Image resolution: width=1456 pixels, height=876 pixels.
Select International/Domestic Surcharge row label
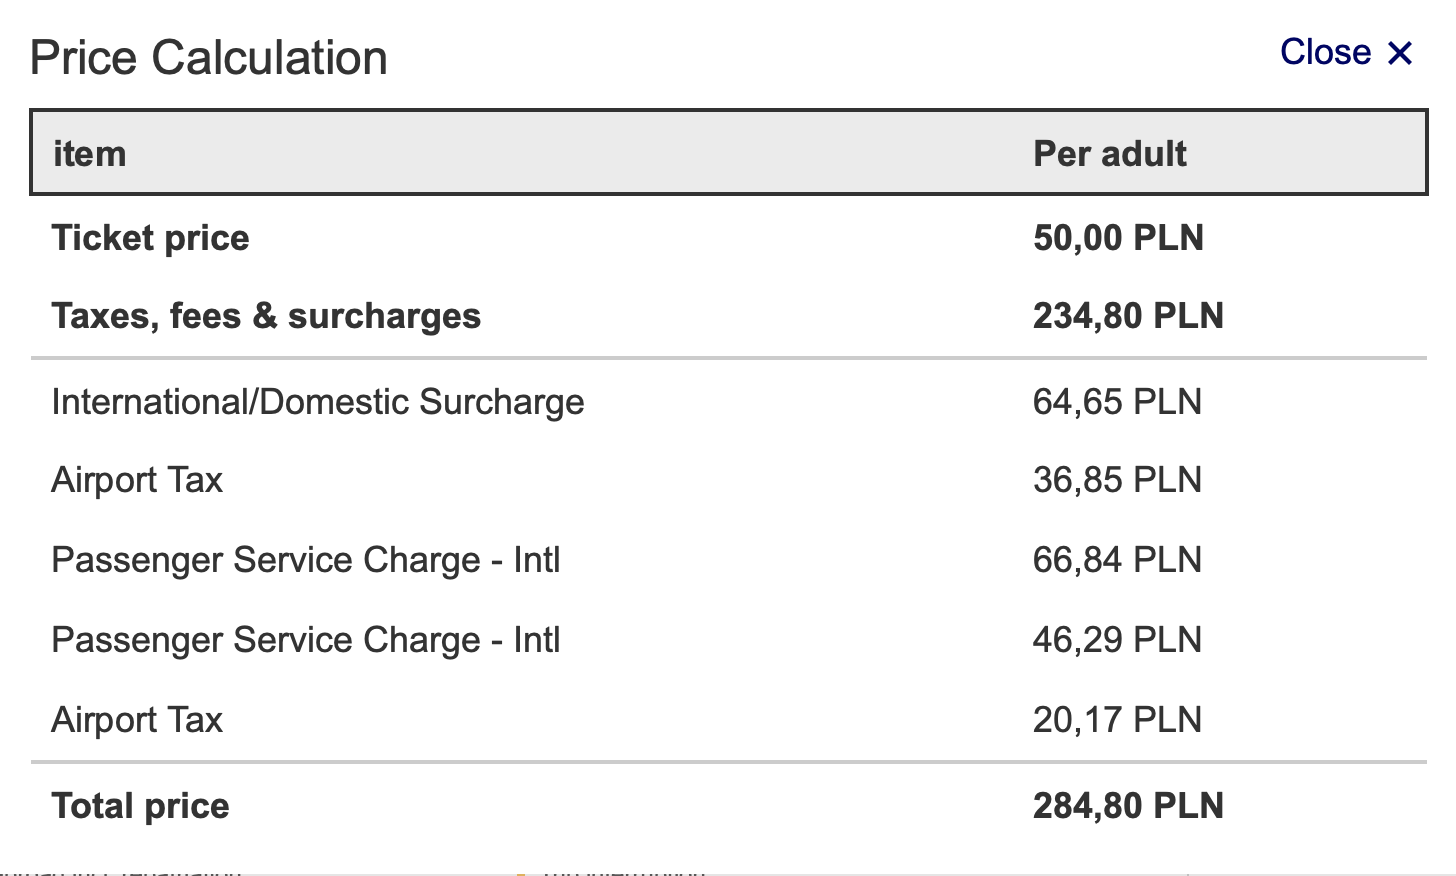click(x=318, y=402)
